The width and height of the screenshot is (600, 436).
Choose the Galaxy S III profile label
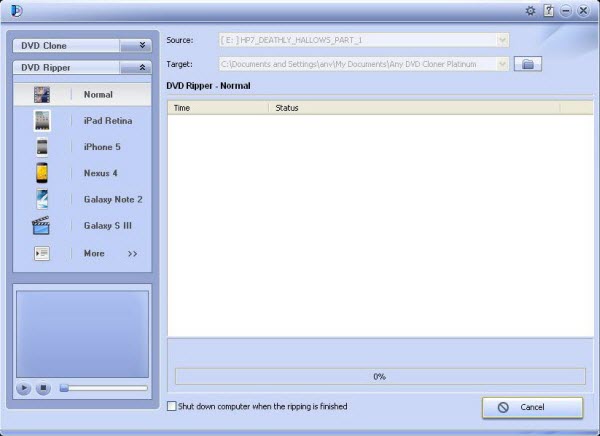pyautogui.click(x=108, y=225)
